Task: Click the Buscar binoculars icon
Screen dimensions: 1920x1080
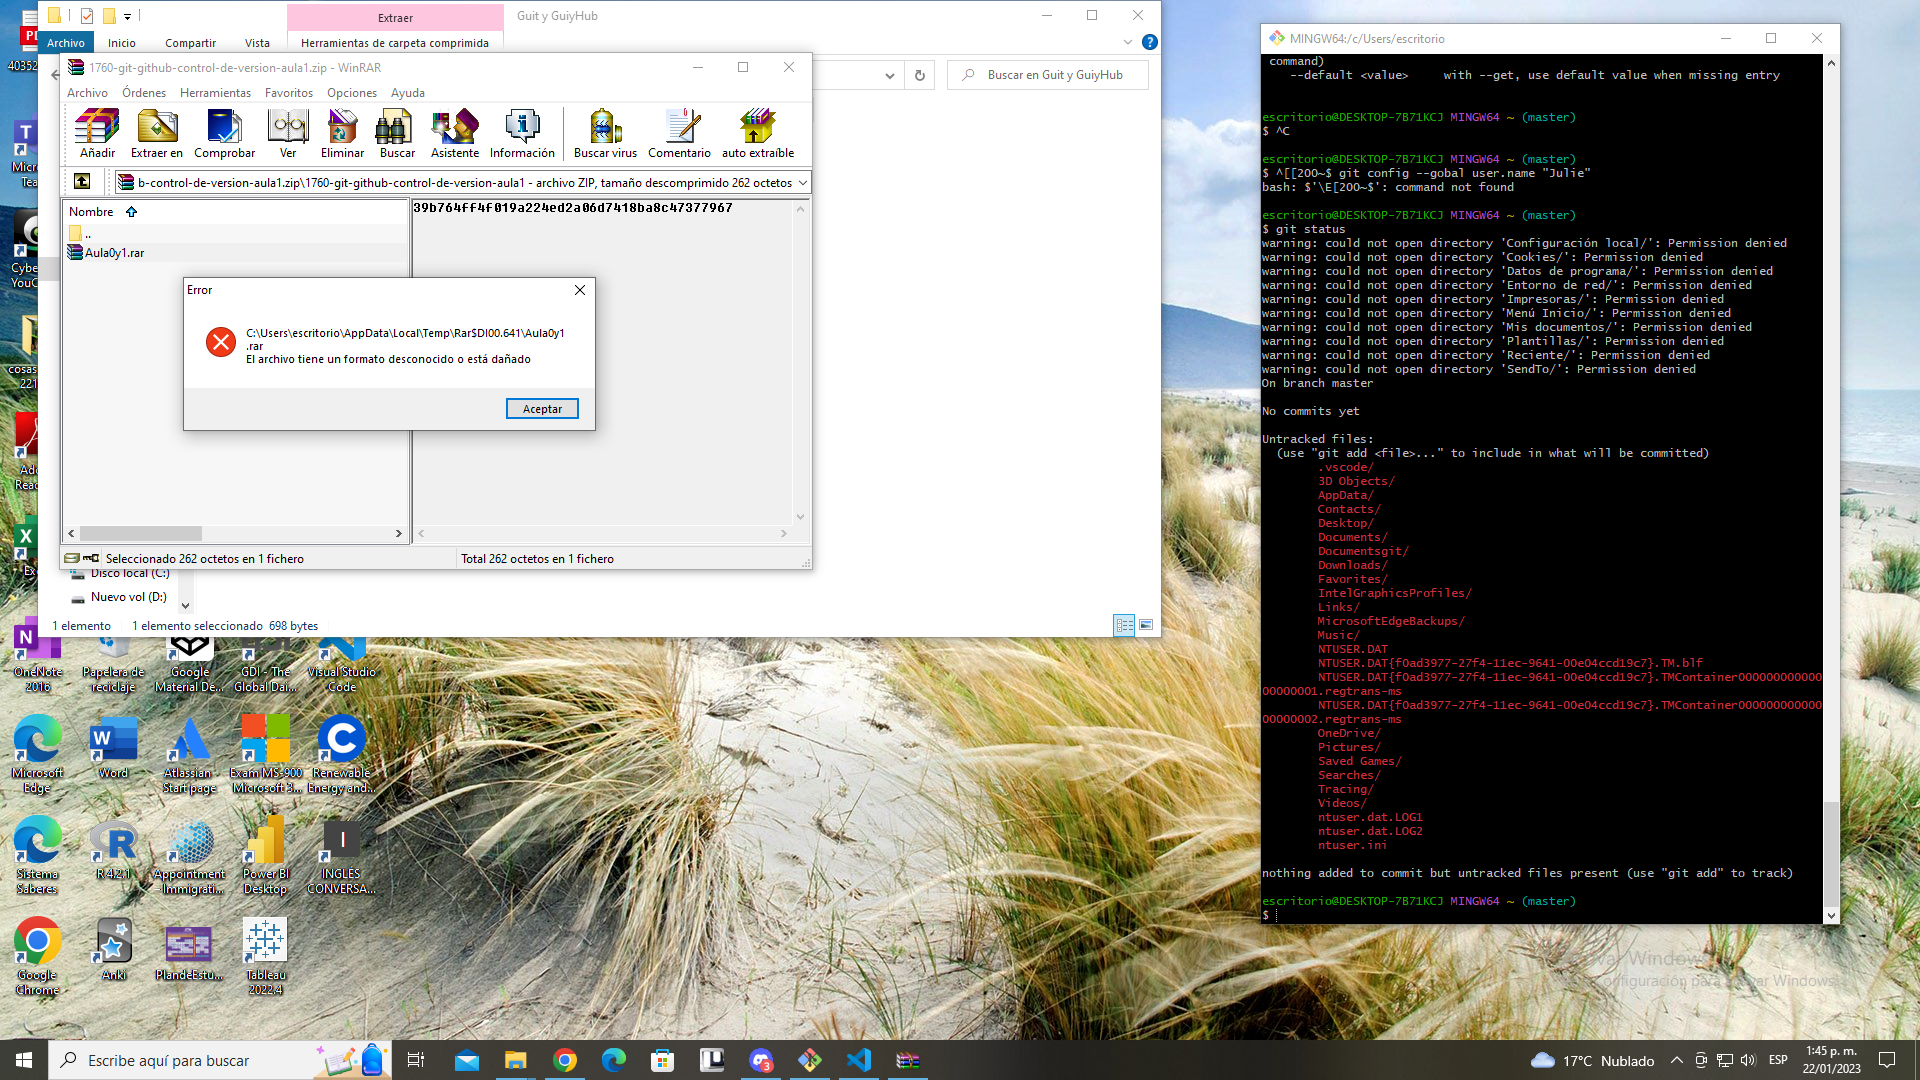Action: coord(397,133)
